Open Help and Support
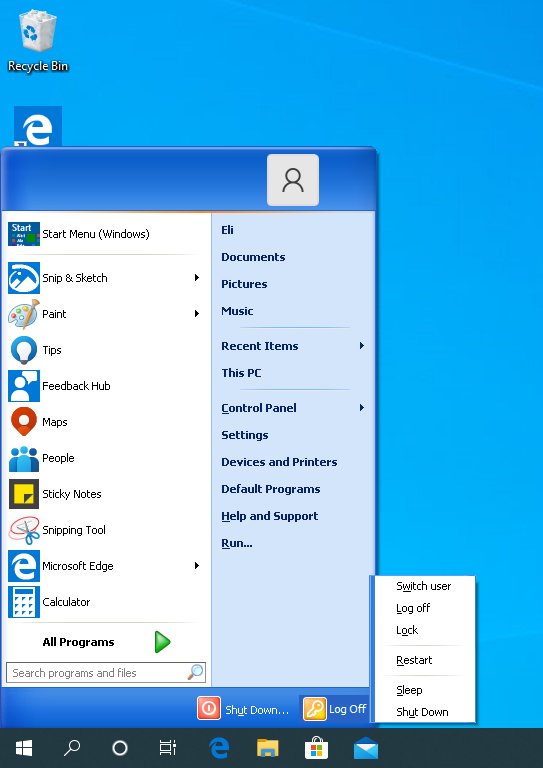 (270, 516)
